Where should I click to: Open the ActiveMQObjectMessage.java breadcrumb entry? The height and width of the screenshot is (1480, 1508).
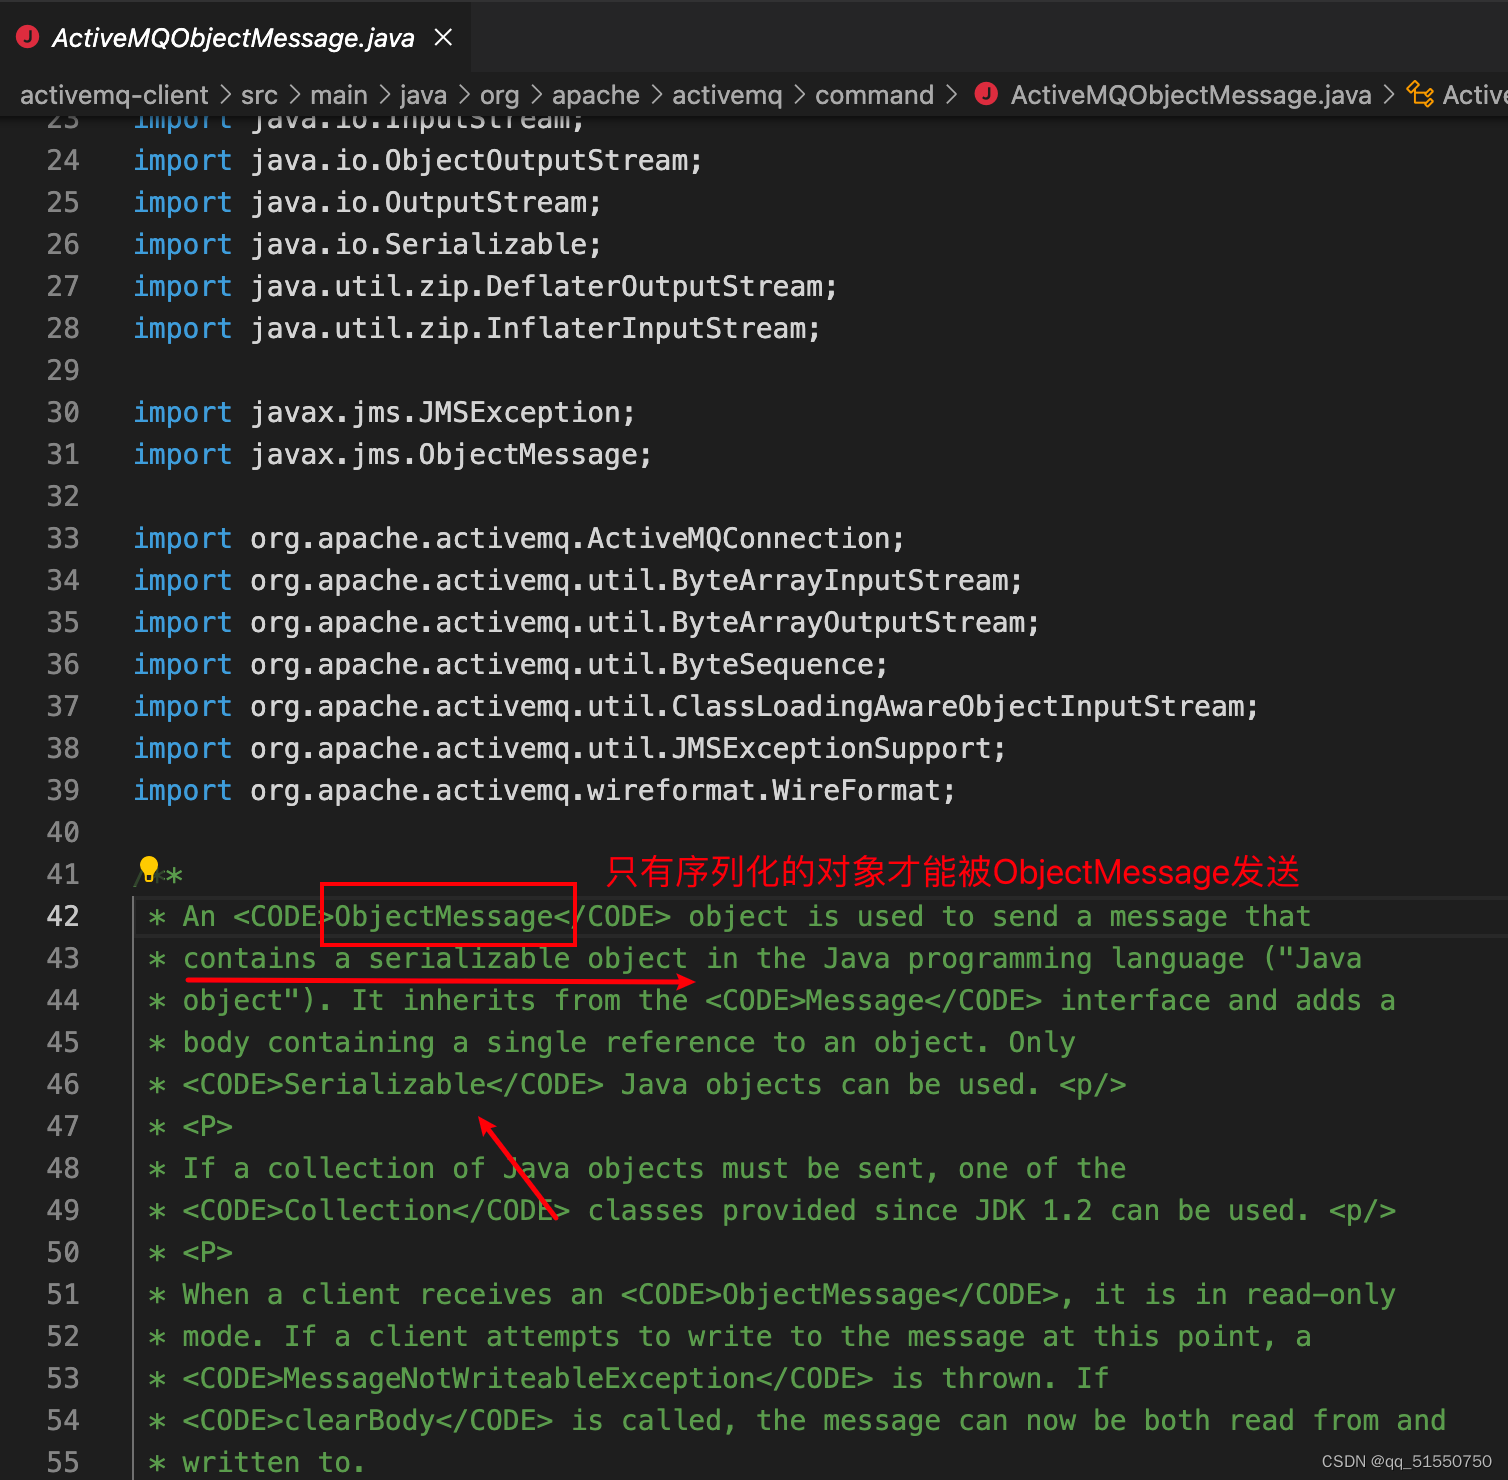point(1191,95)
